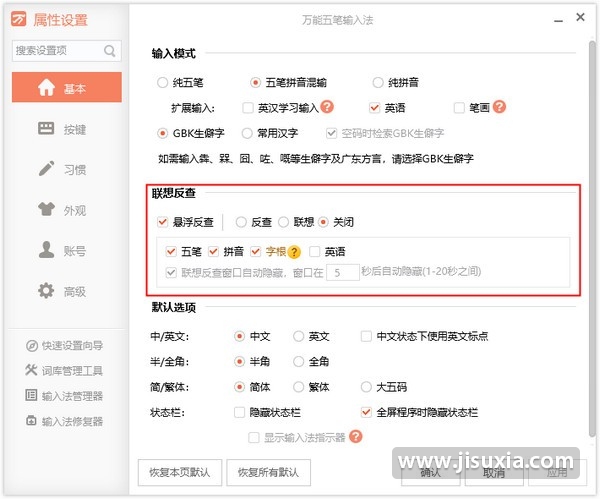Open the 习惯 settings tab
This screenshot has width=600, height=499.
(x=67, y=170)
